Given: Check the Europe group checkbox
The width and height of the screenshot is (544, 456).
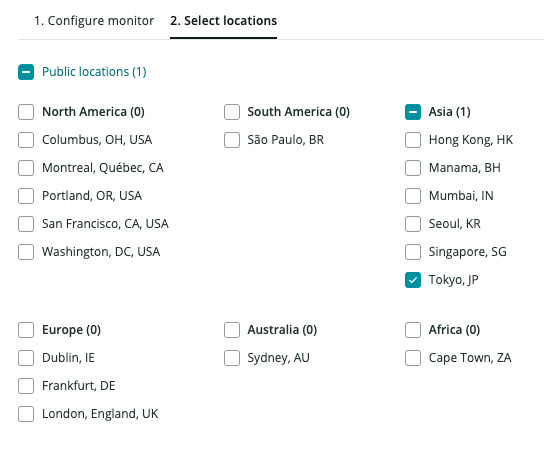Looking at the screenshot, I should (26, 330).
